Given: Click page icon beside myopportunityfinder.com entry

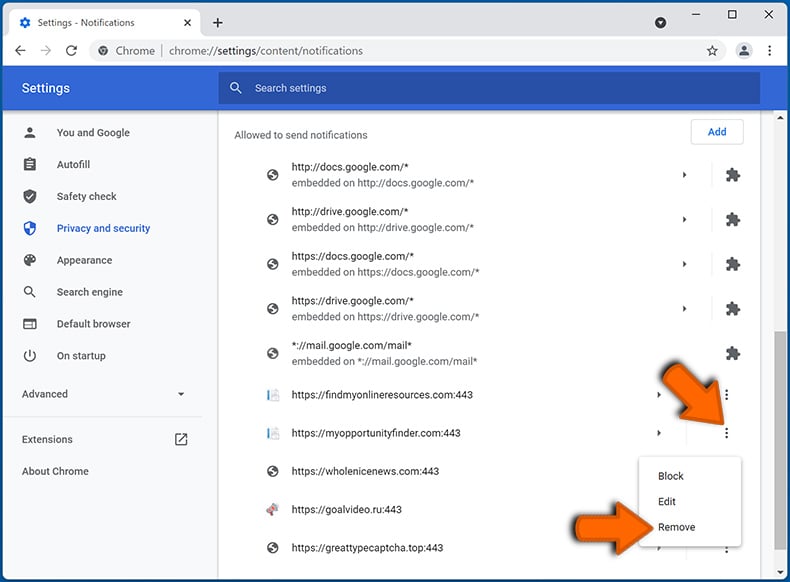Looking at the screenshot, I should click(x=273, y=433).
